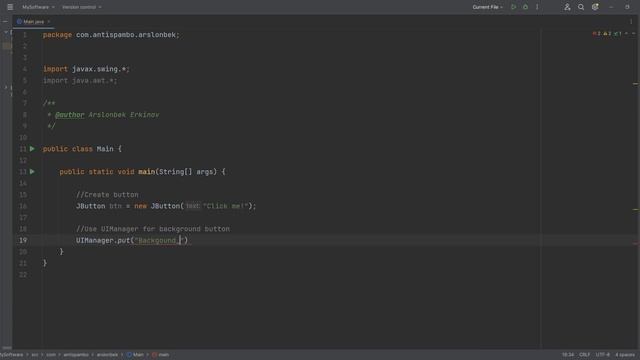Open the MySoftware project dropdown
The height and width of the screenshot is (360, 640).
[38, 7]
